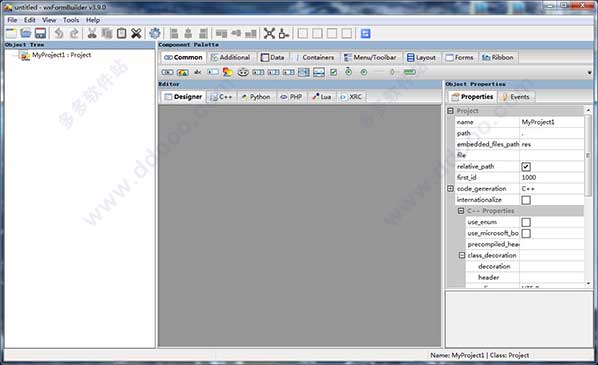Pick the wxButton component in palette
598x365 pixels.
coord(167,72)
